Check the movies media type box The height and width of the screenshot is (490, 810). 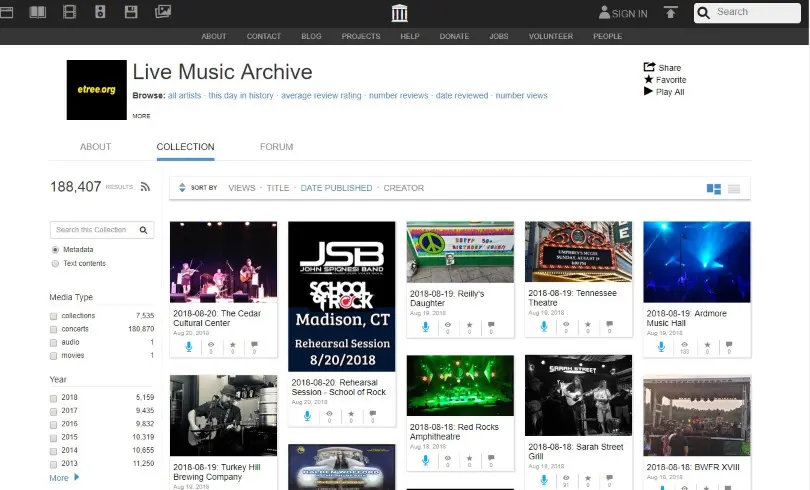pyautogui.click(x=53, y=356)
